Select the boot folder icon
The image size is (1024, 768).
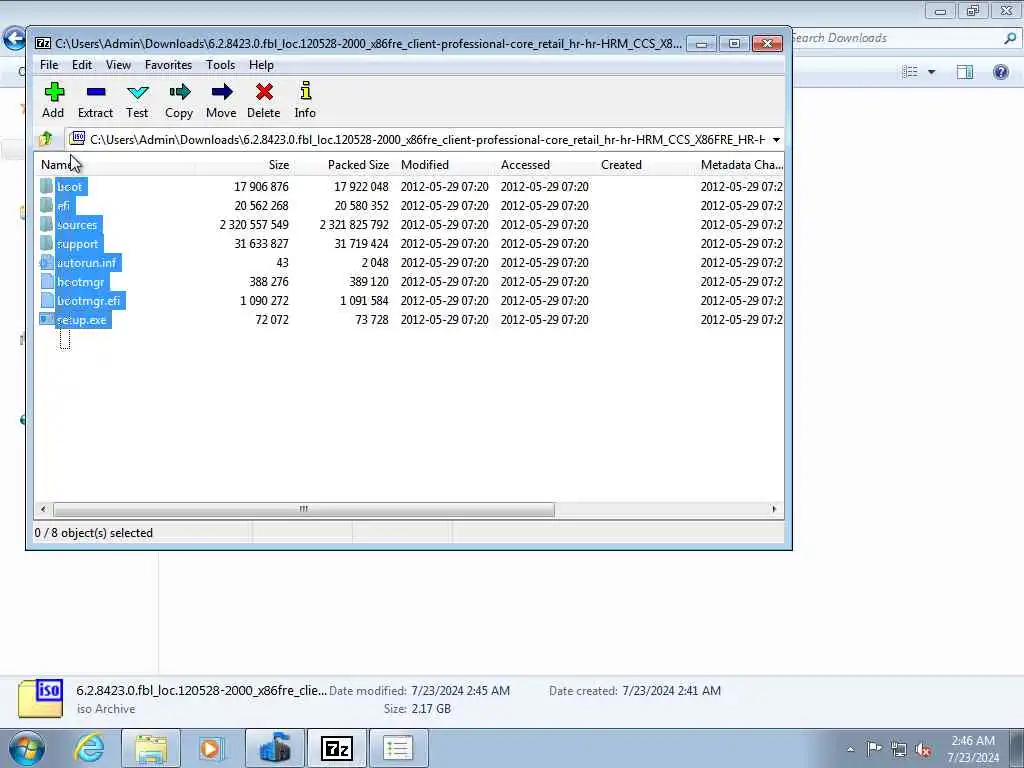pos(46,186)
